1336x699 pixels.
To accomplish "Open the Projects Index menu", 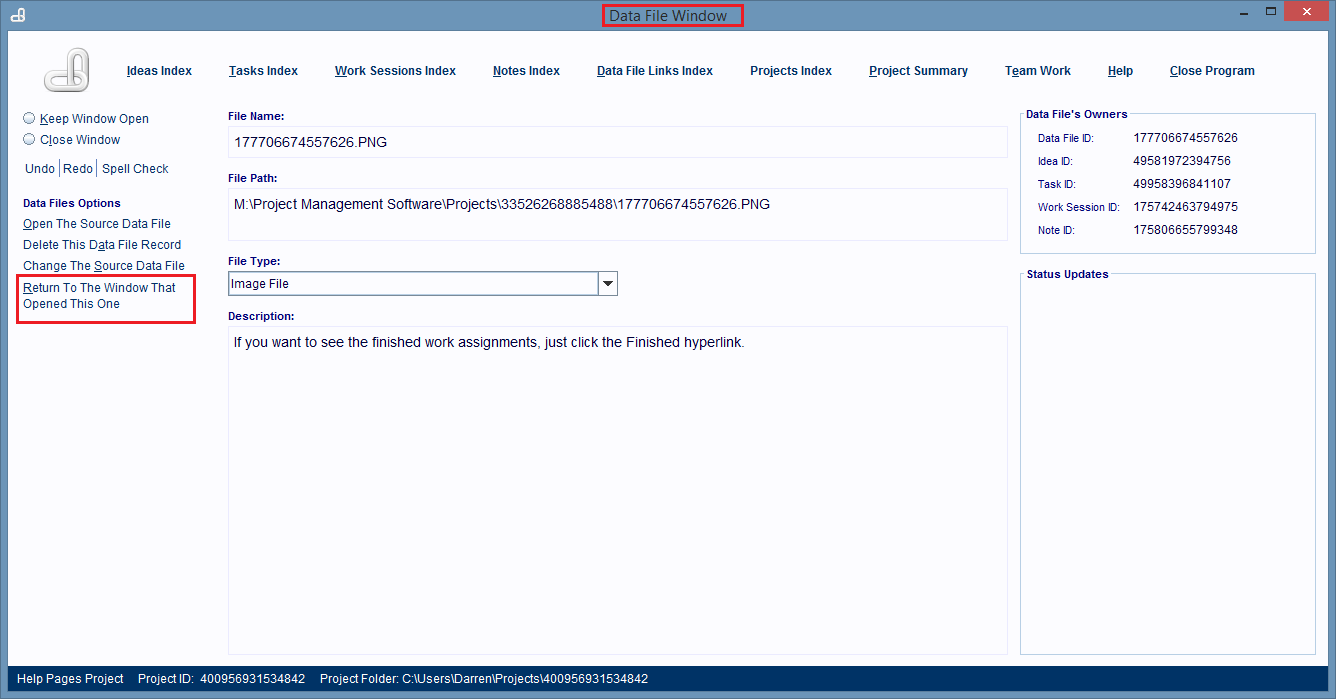I will pyautogui.click(x=791, y=71).
